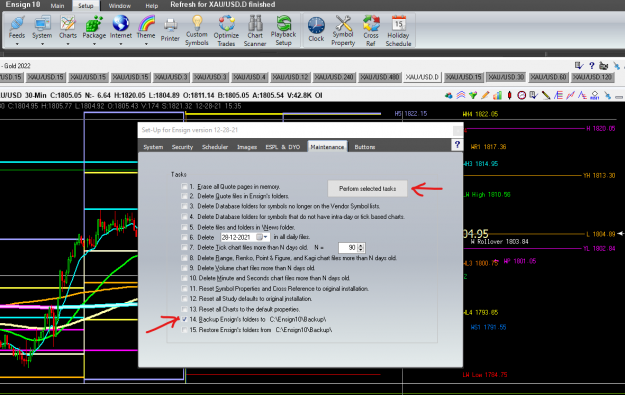Select the XAU/USD.D chart tab

(x=422, y=77)
